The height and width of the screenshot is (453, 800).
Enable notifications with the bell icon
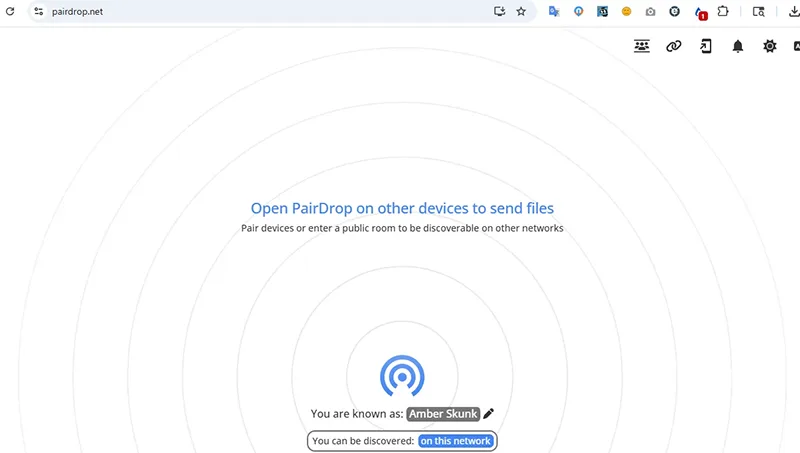click(x=738, y=46)
